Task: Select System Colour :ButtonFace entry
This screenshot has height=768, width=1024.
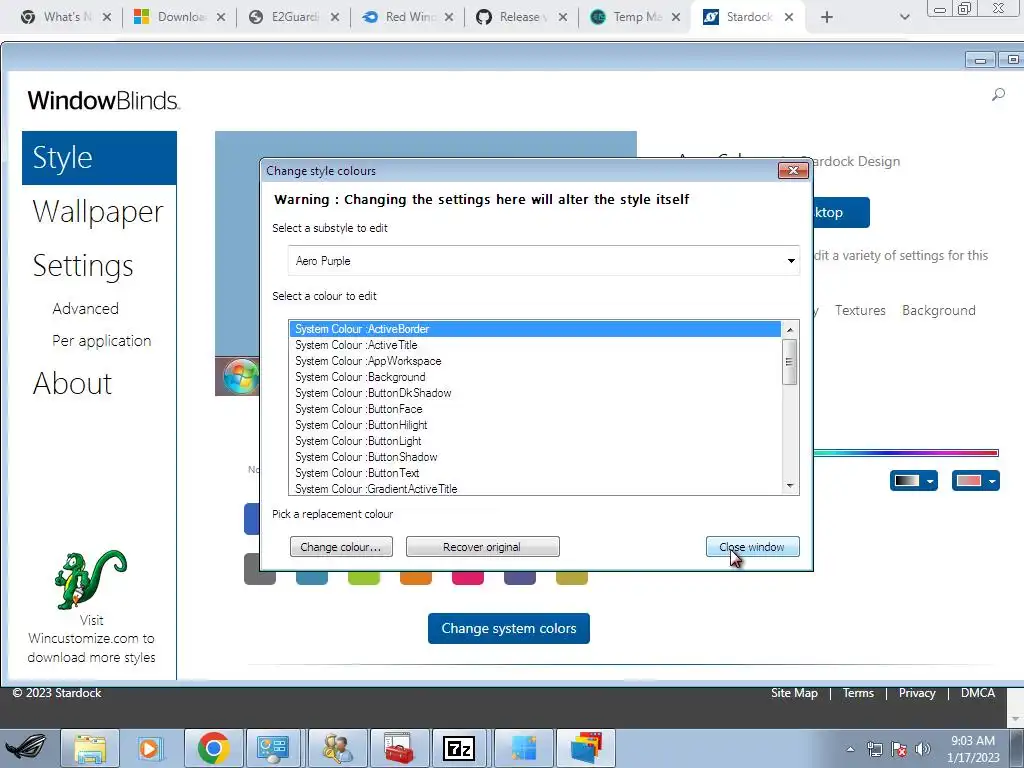Action: [x=535, y=409]
